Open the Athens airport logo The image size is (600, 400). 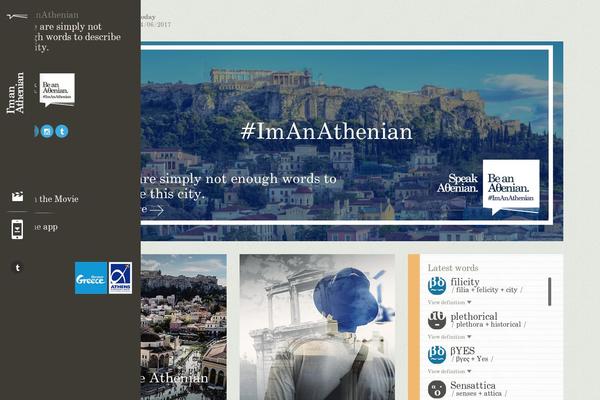120,278
